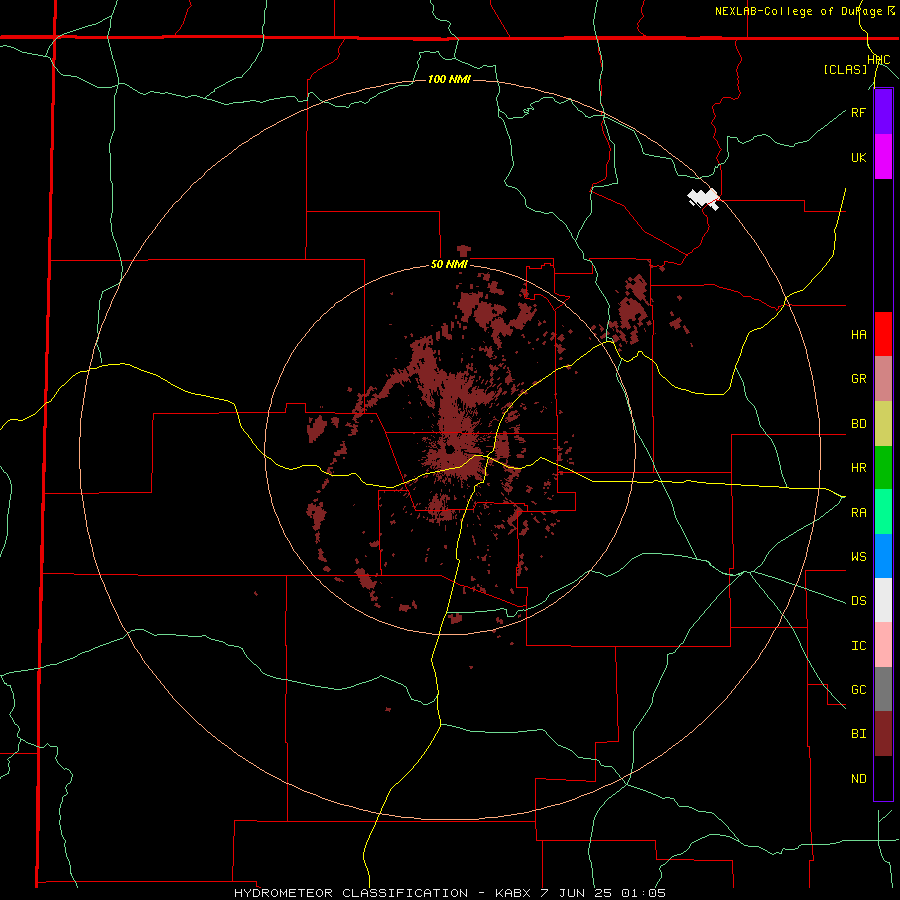Click the magenta UK color swatch

[883, 157]
